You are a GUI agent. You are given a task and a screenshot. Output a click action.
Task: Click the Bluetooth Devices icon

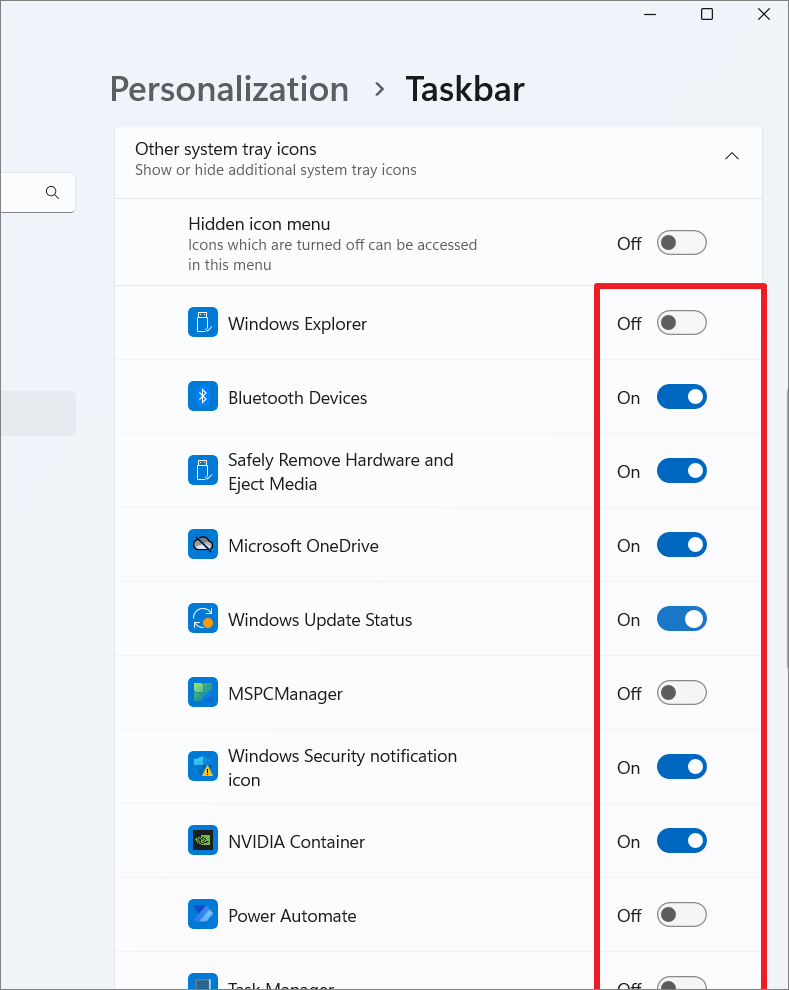(203, 396)
